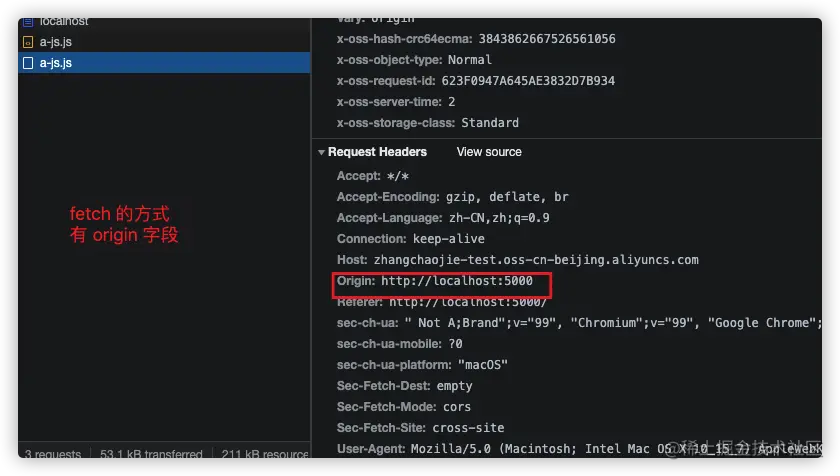Click the 3 requests status entry
840x476 pixels.
52,454
